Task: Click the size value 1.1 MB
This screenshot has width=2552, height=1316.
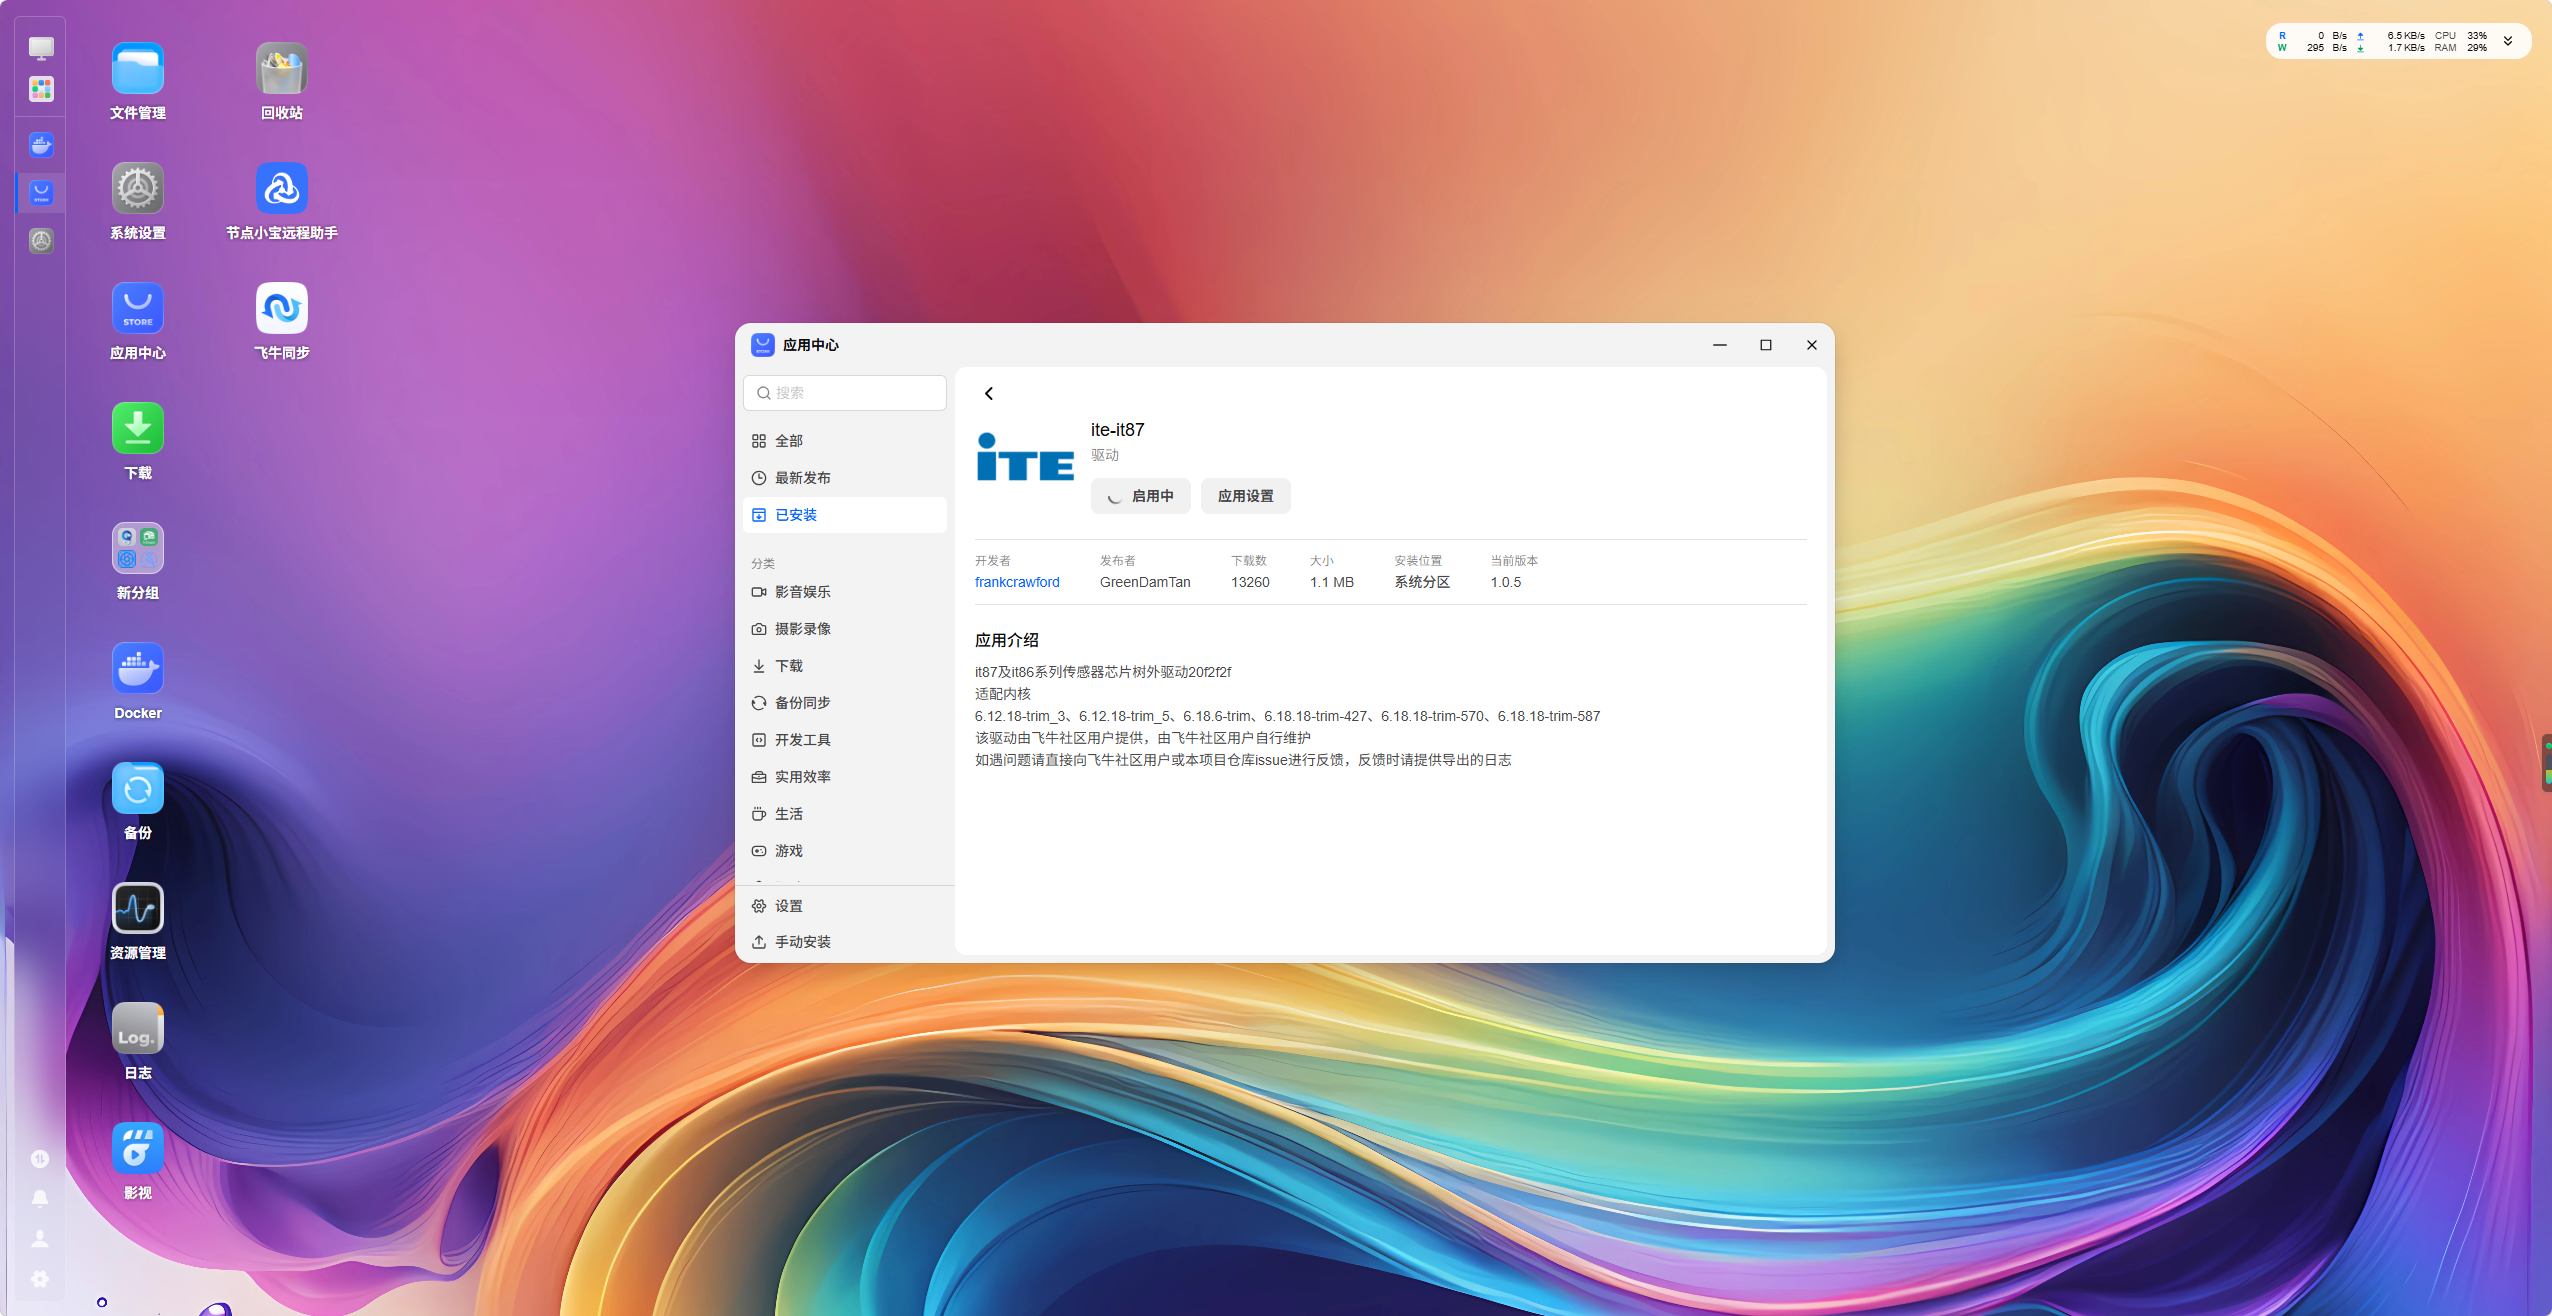Action: point(1332,582)
